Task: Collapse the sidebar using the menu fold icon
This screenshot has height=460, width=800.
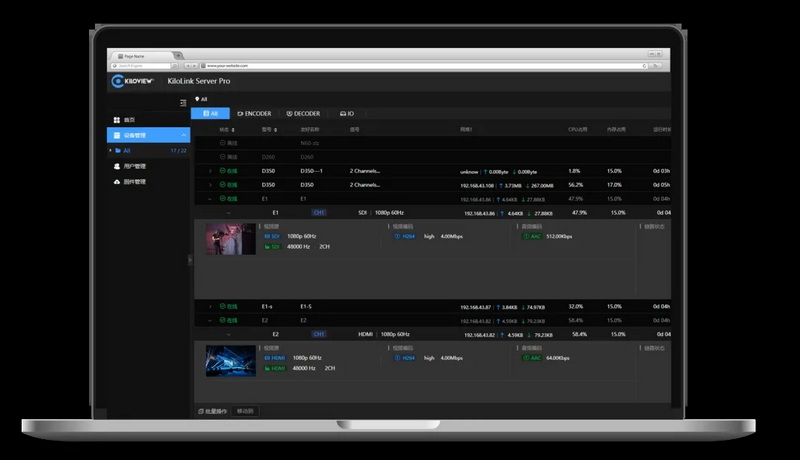Action: tap(183, 103)
